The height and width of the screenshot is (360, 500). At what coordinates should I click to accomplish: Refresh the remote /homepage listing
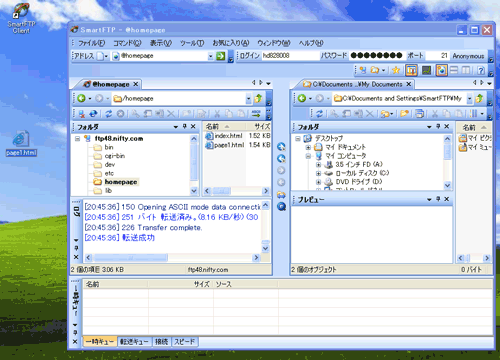point(108,114)
